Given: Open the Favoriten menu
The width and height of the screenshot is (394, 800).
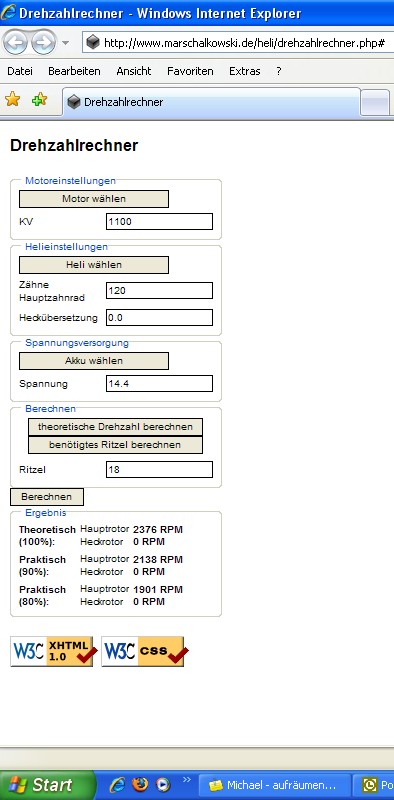Looking at the screenshot, I should 190,71.
